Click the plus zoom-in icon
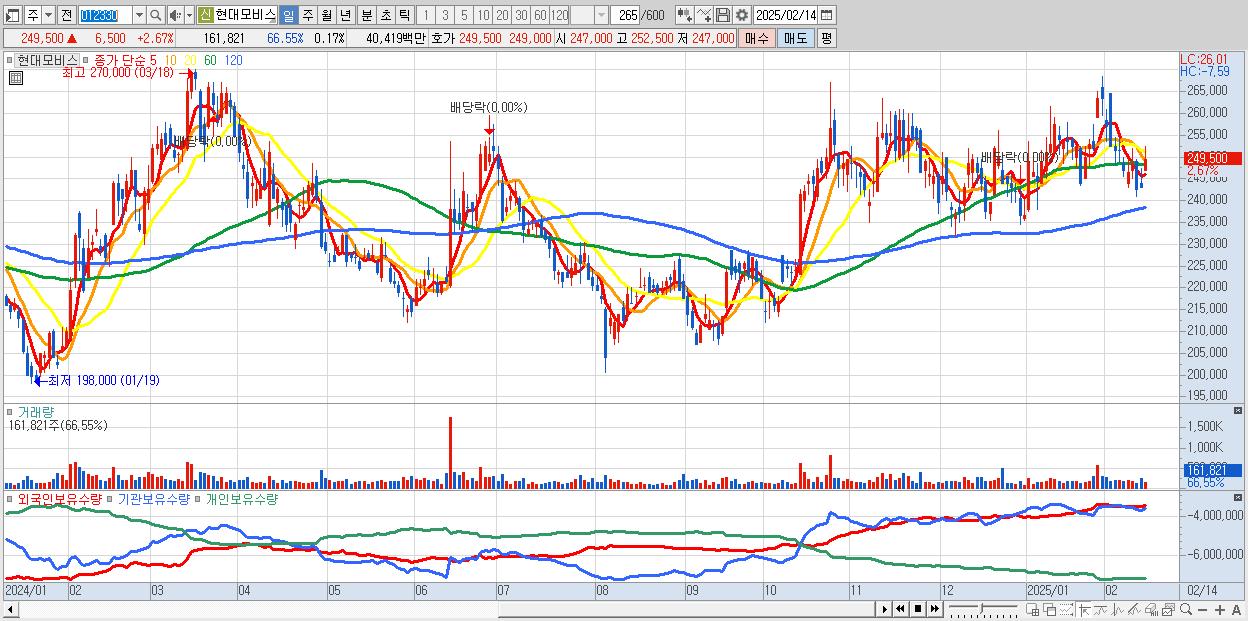 pos(1219,610)
